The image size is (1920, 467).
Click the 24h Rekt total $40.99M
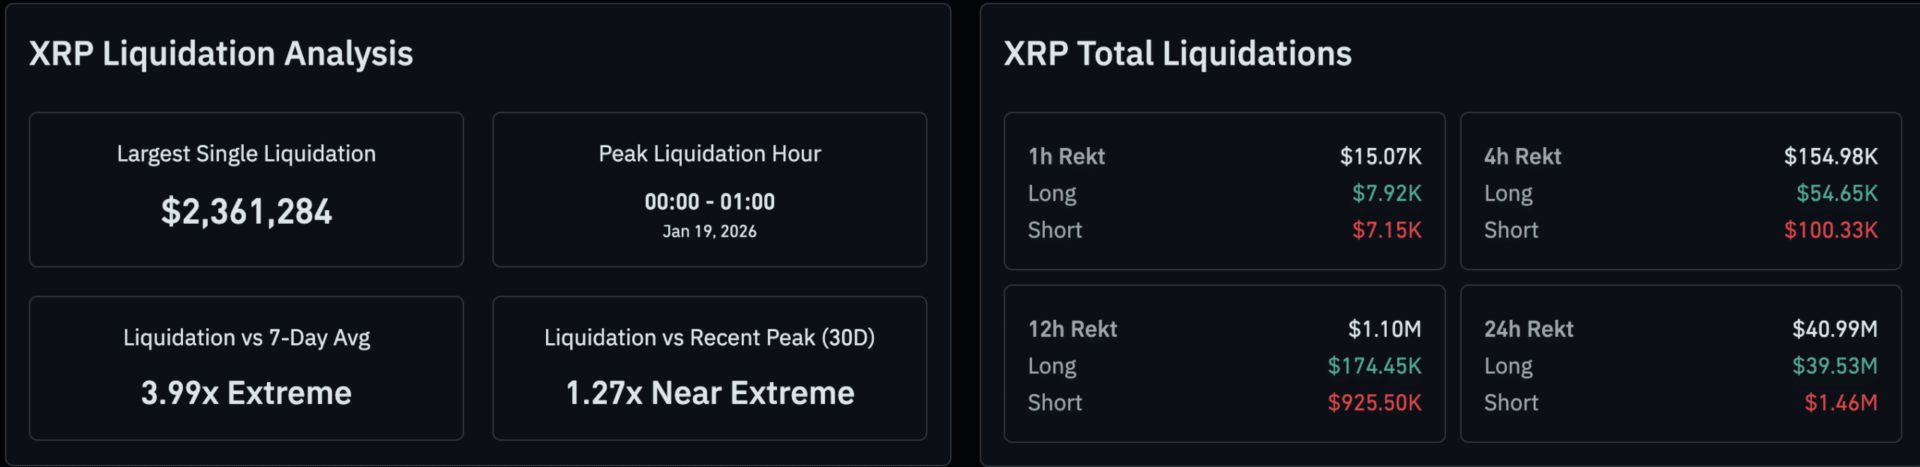point(1834,329)
